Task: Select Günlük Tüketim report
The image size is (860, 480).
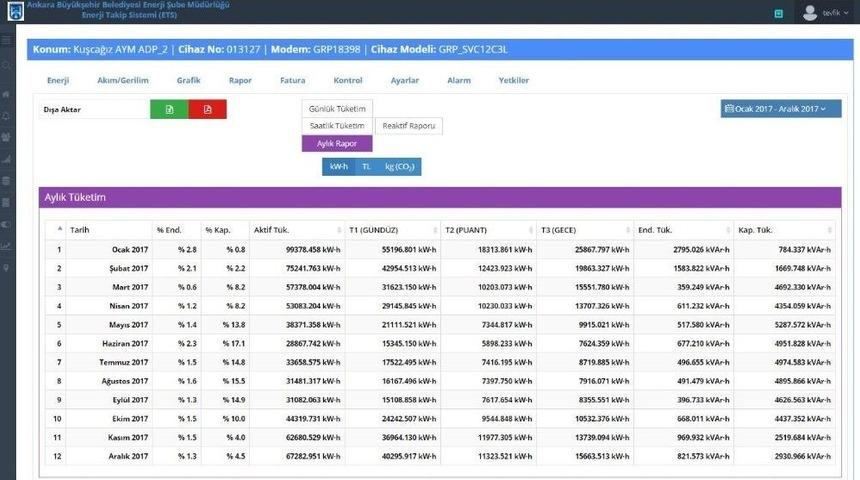Action: (x=337, y=108)
